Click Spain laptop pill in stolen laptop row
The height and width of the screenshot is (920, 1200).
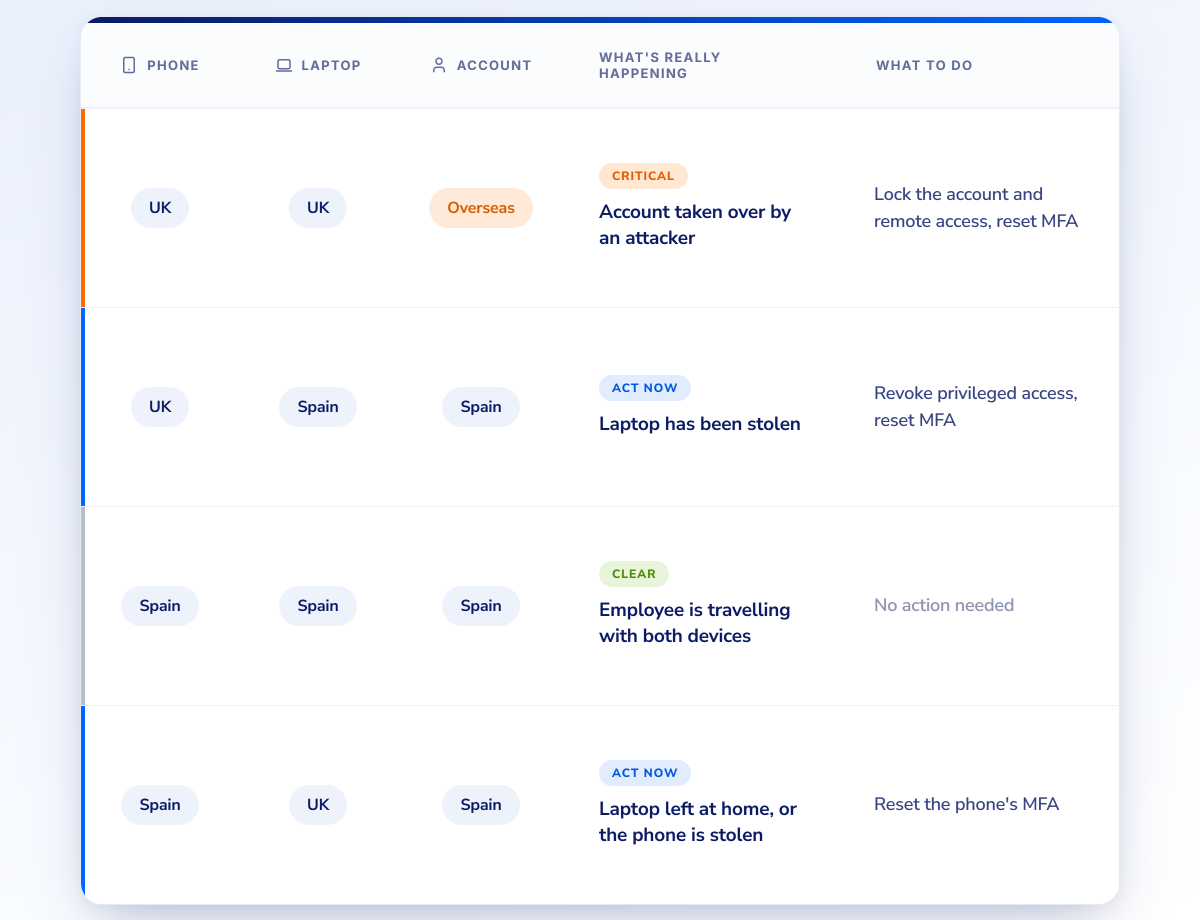[x=318, y=407]
